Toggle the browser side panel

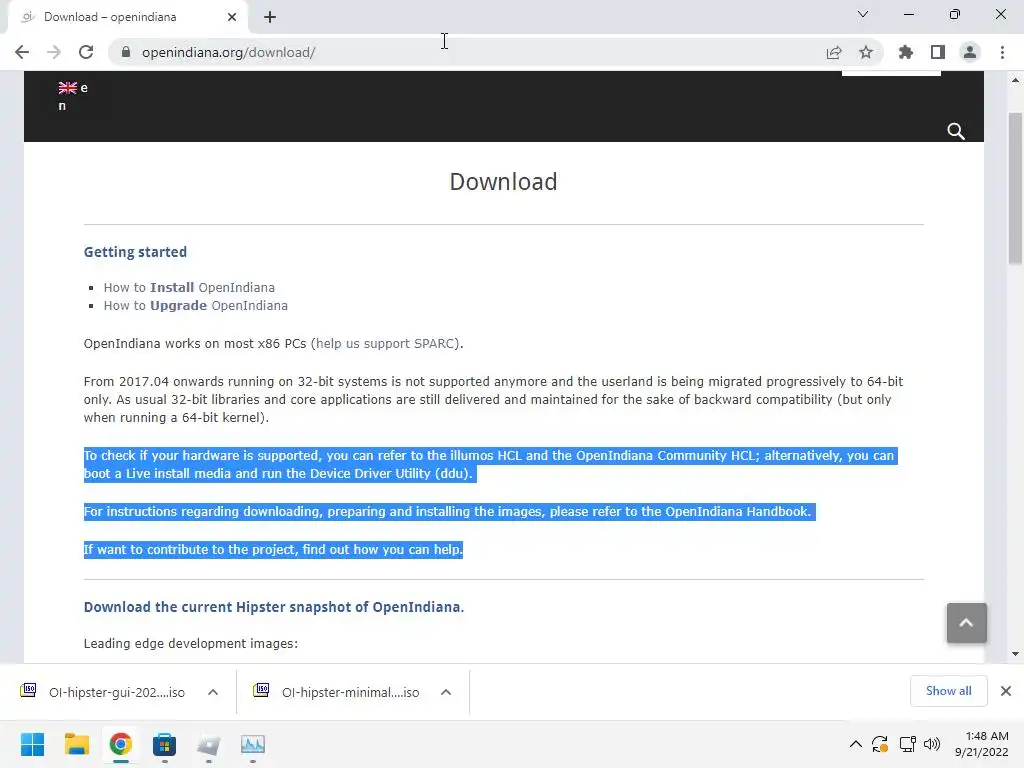[x=938, y=52]
